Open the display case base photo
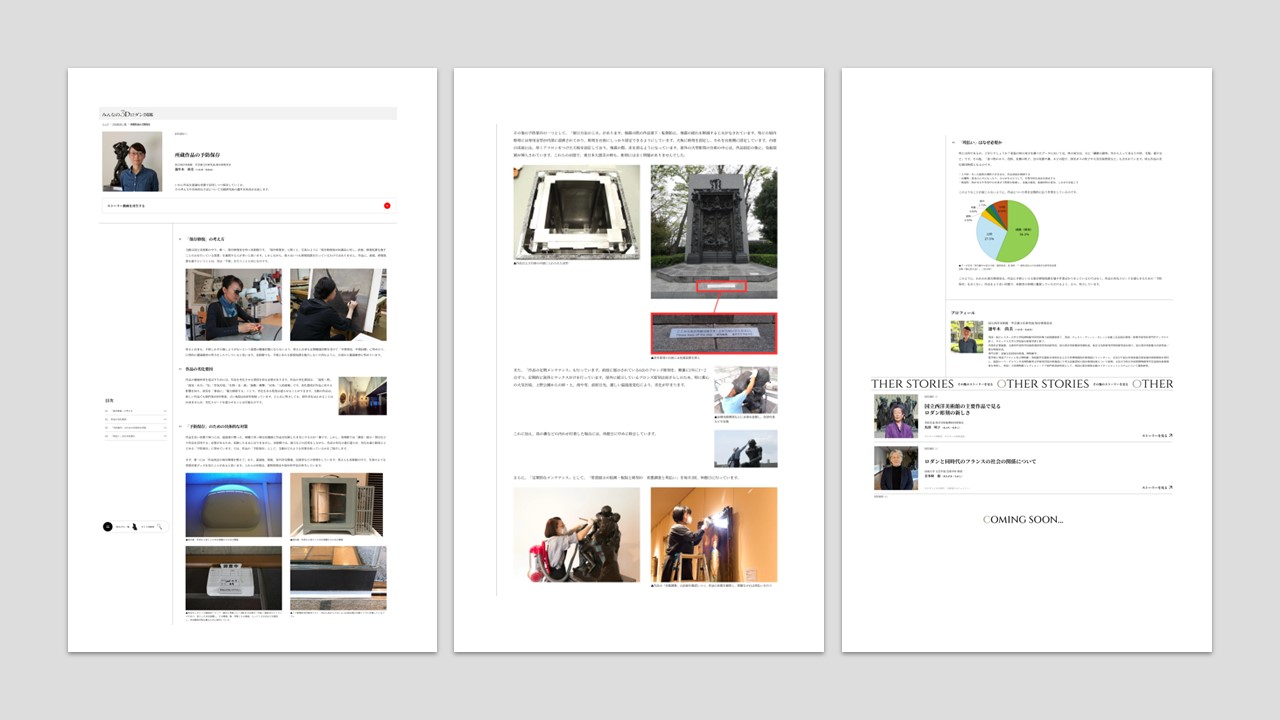The height and width of the screenshot is (720, 1280). click(338, 577)
